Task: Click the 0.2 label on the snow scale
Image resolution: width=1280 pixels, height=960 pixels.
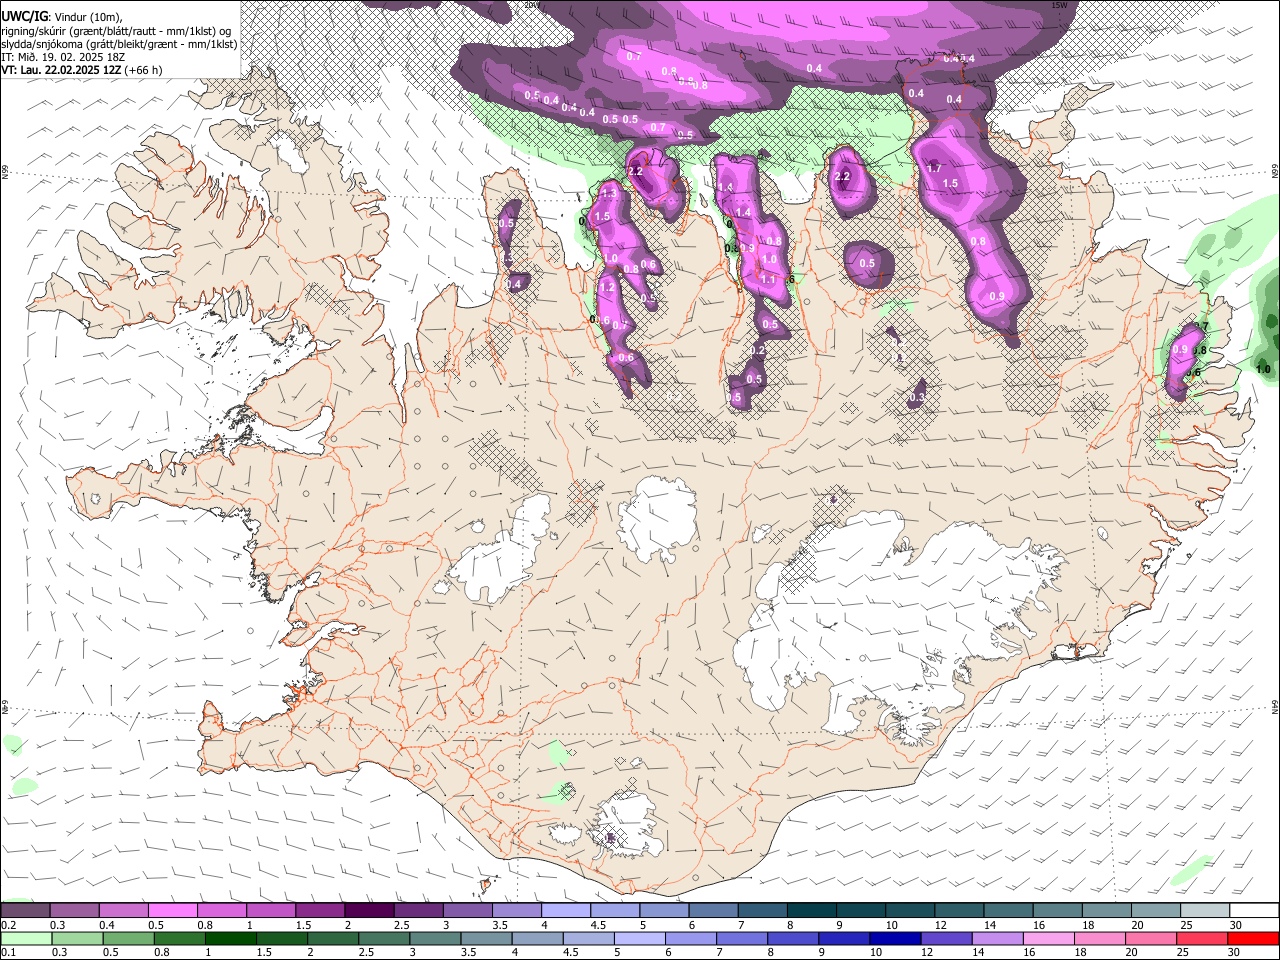Action: (8, 925)
